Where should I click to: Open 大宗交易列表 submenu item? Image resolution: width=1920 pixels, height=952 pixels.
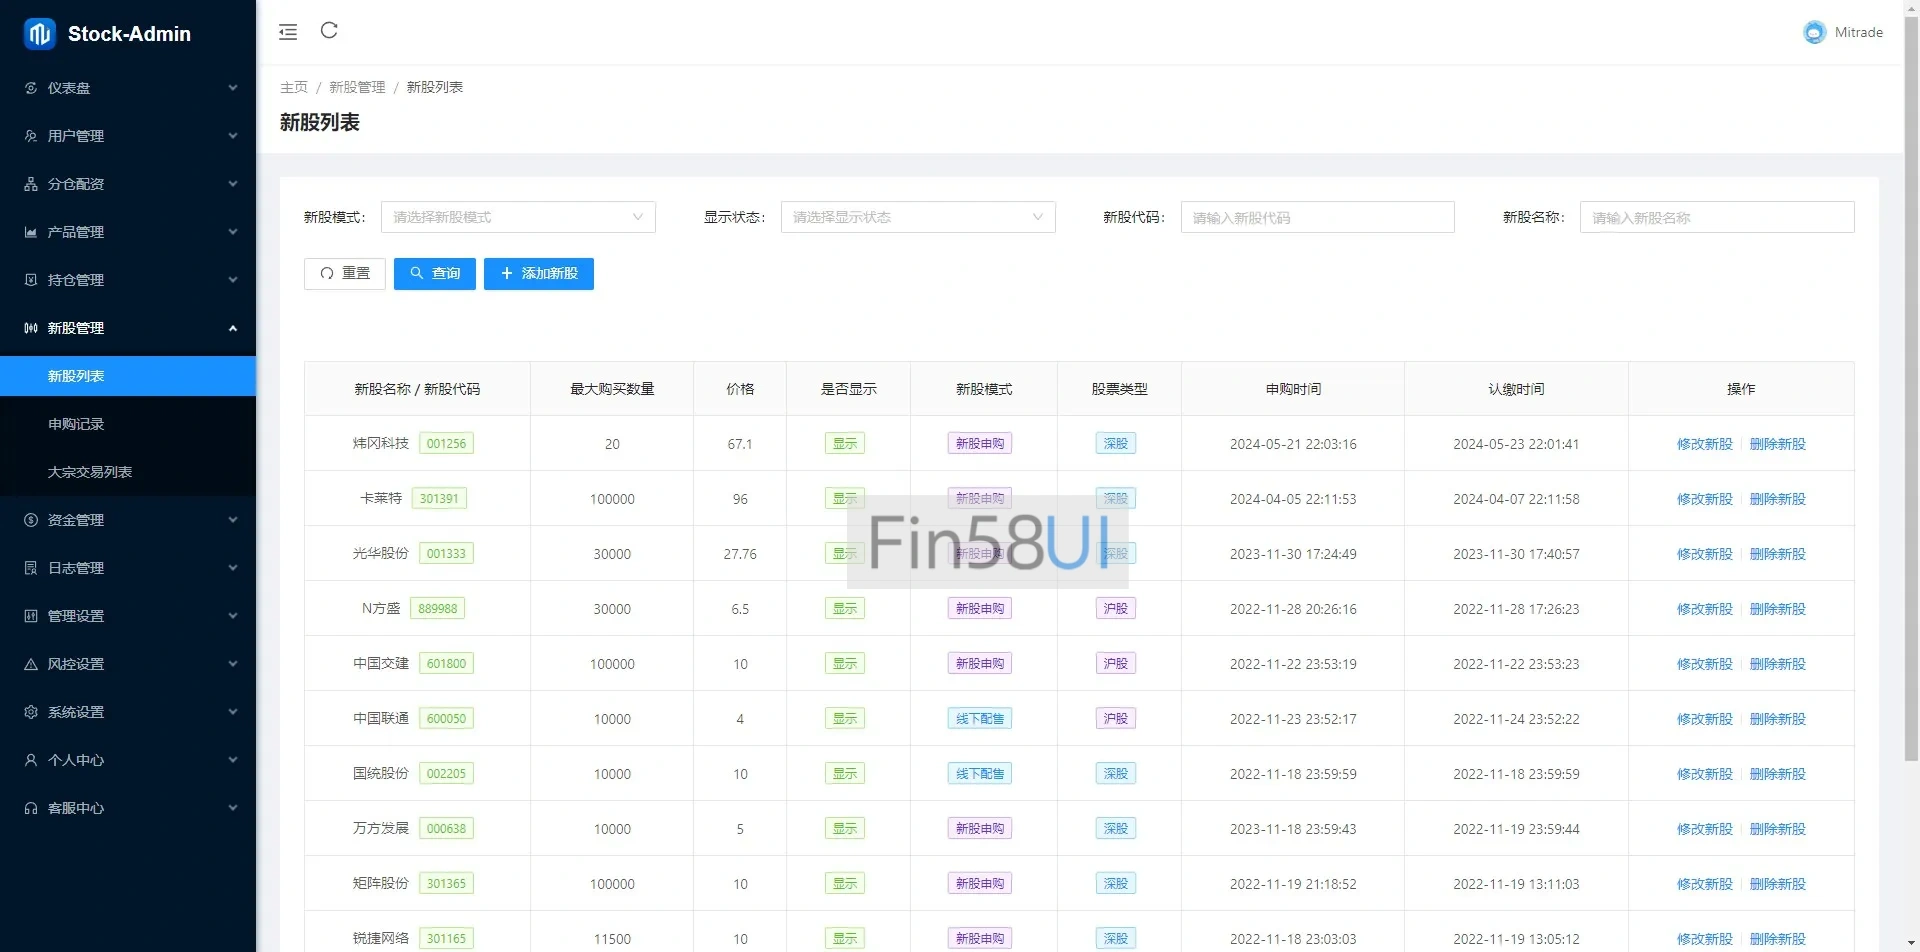coord(90,472)
